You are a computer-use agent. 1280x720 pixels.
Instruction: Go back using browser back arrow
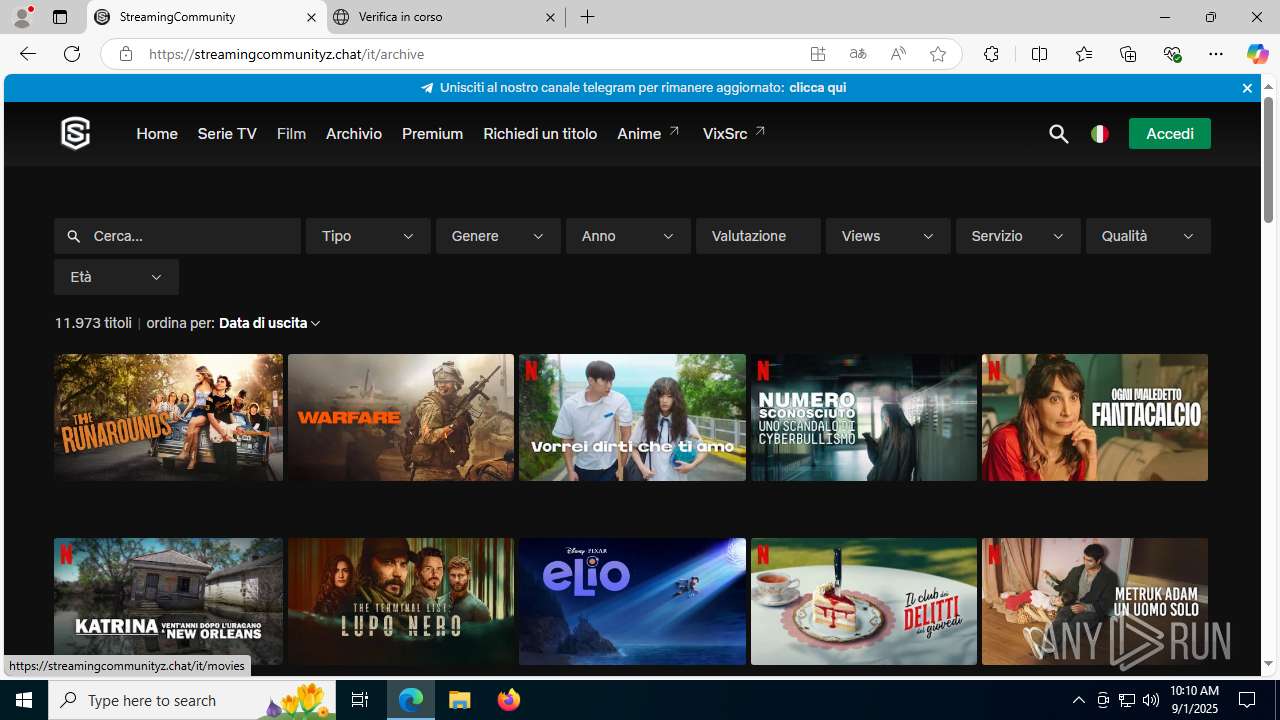(x=27, y=54)
